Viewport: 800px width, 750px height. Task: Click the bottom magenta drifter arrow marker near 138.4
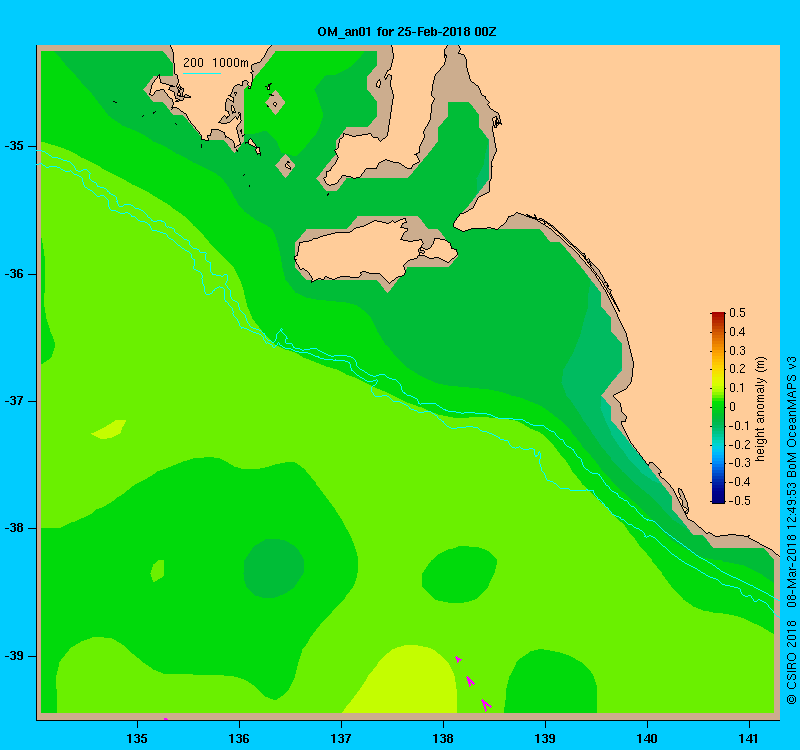point(486,705)
